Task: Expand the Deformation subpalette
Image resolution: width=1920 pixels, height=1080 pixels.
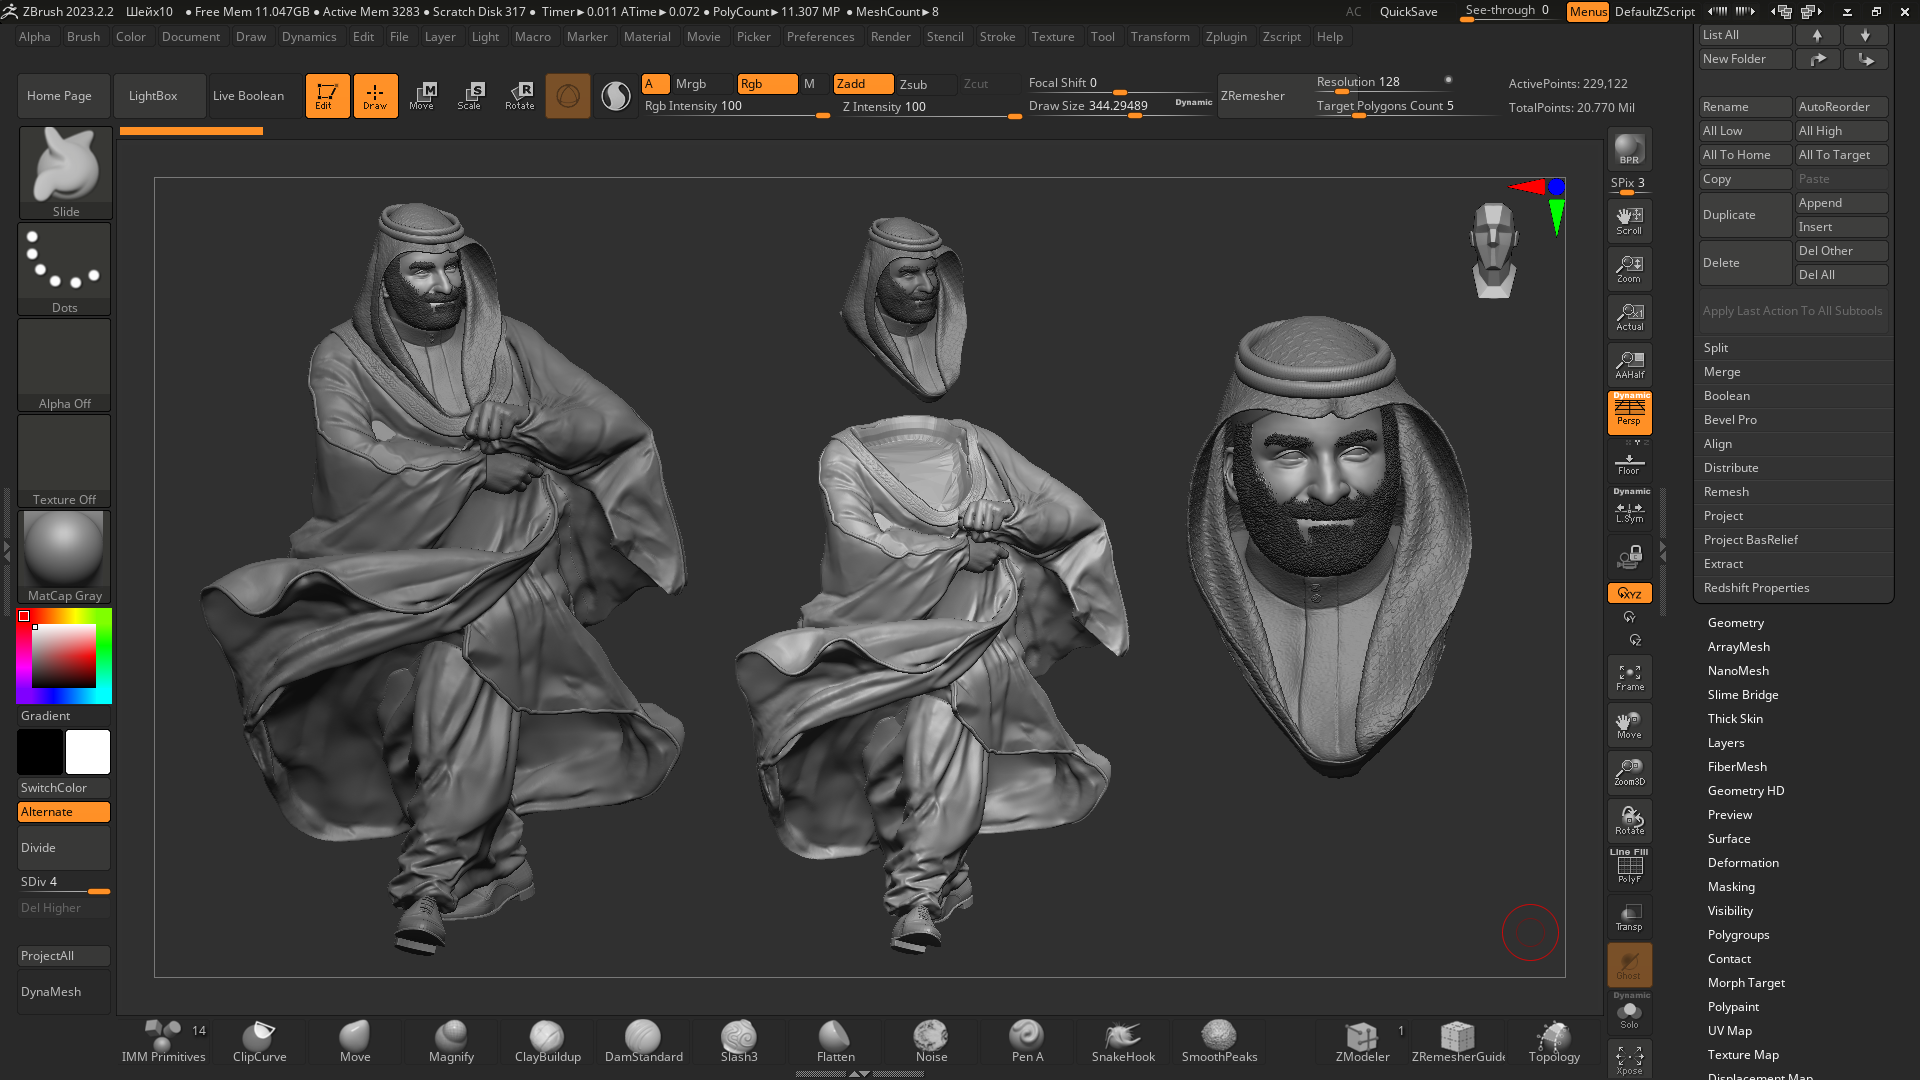Action: [x=1743, y=863]
